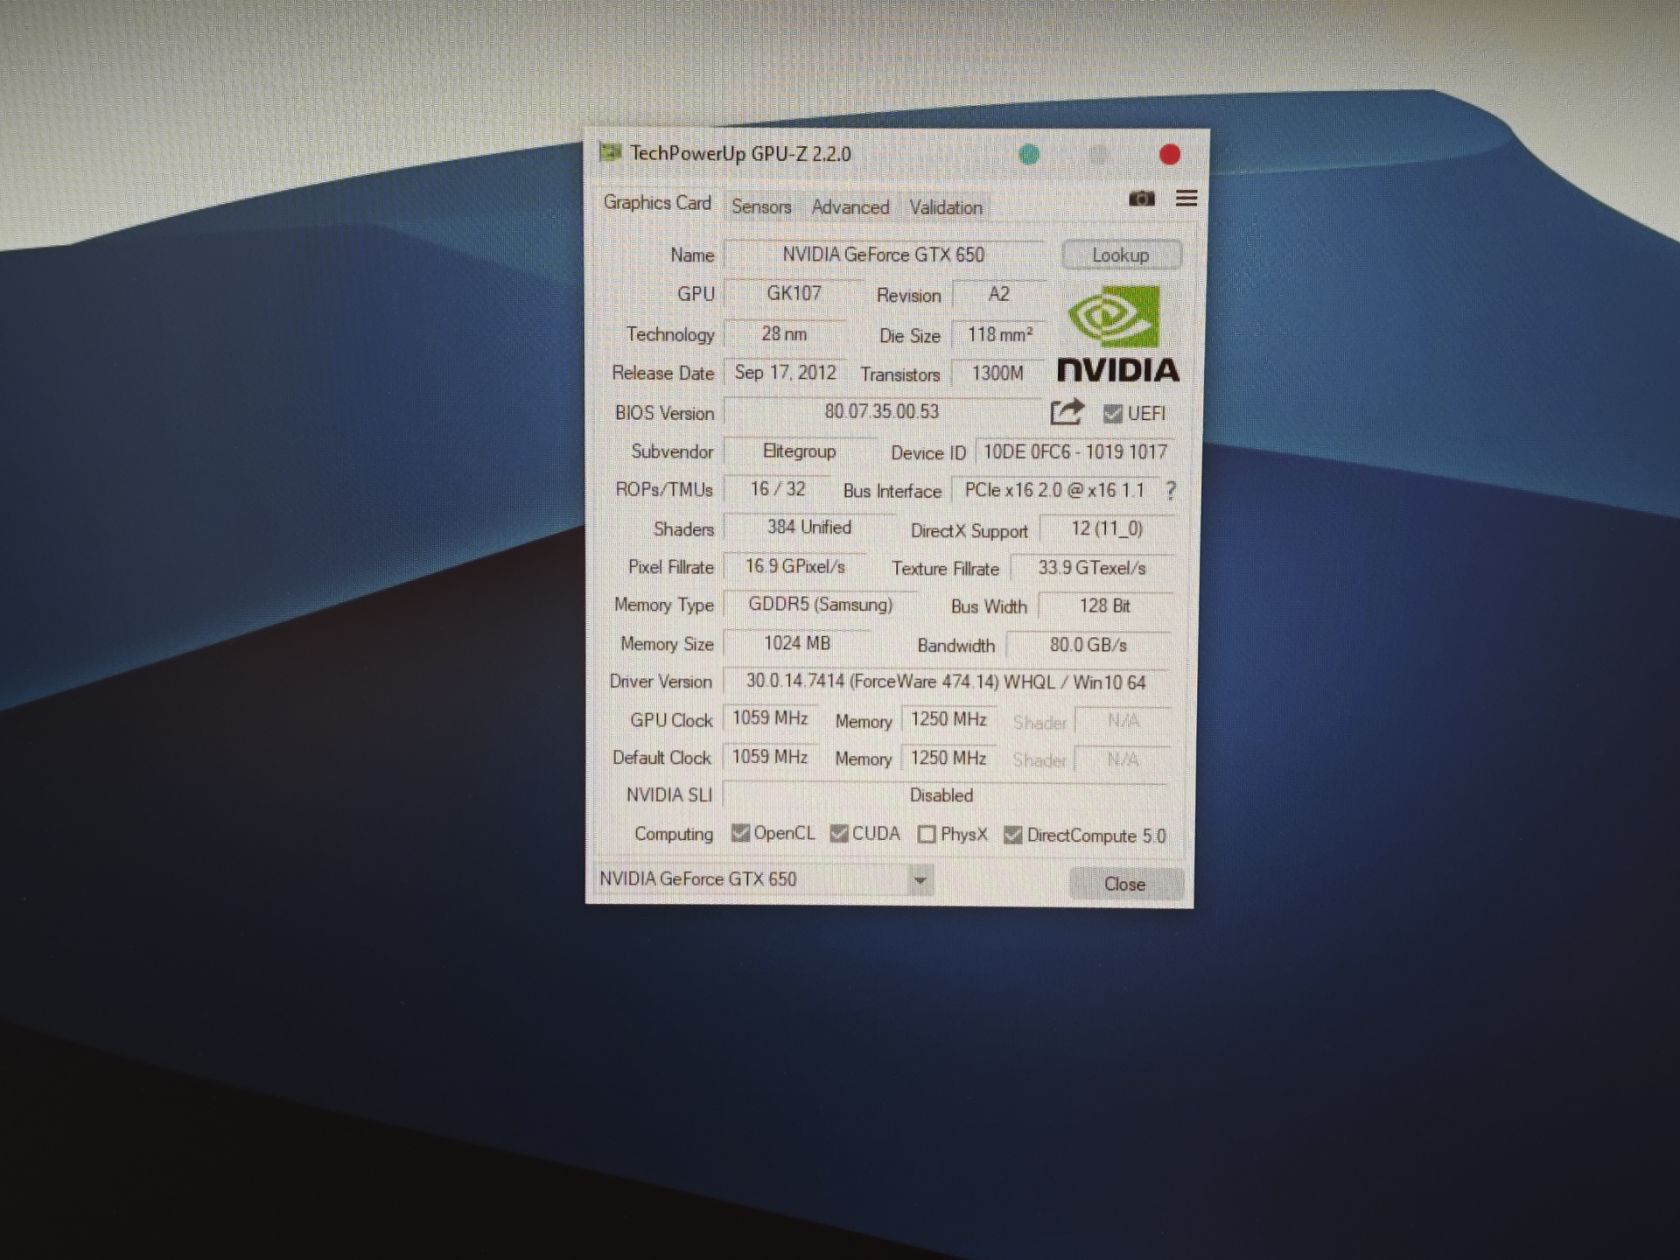Click the Transistors field 1300M
The height and width of the screenshot is (1260, 1680).
[997, 374]
